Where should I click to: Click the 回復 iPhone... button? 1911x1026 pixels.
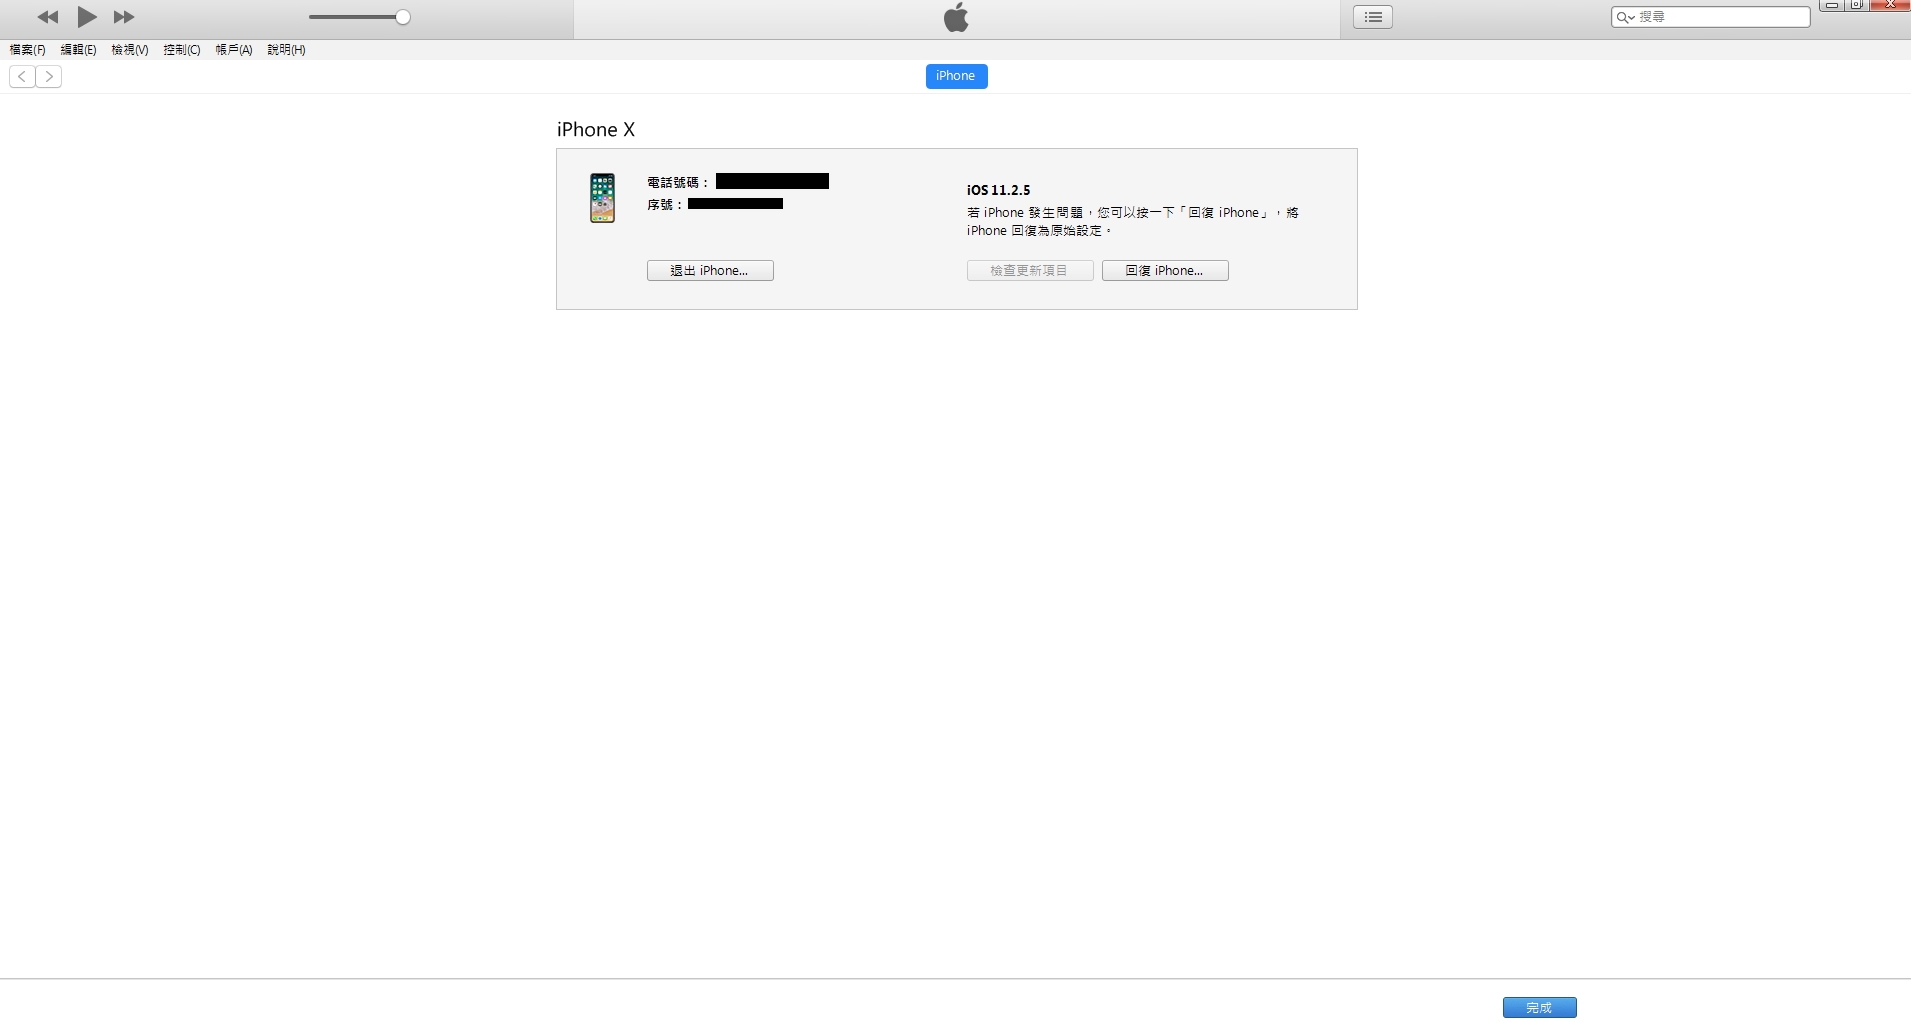1165,271
